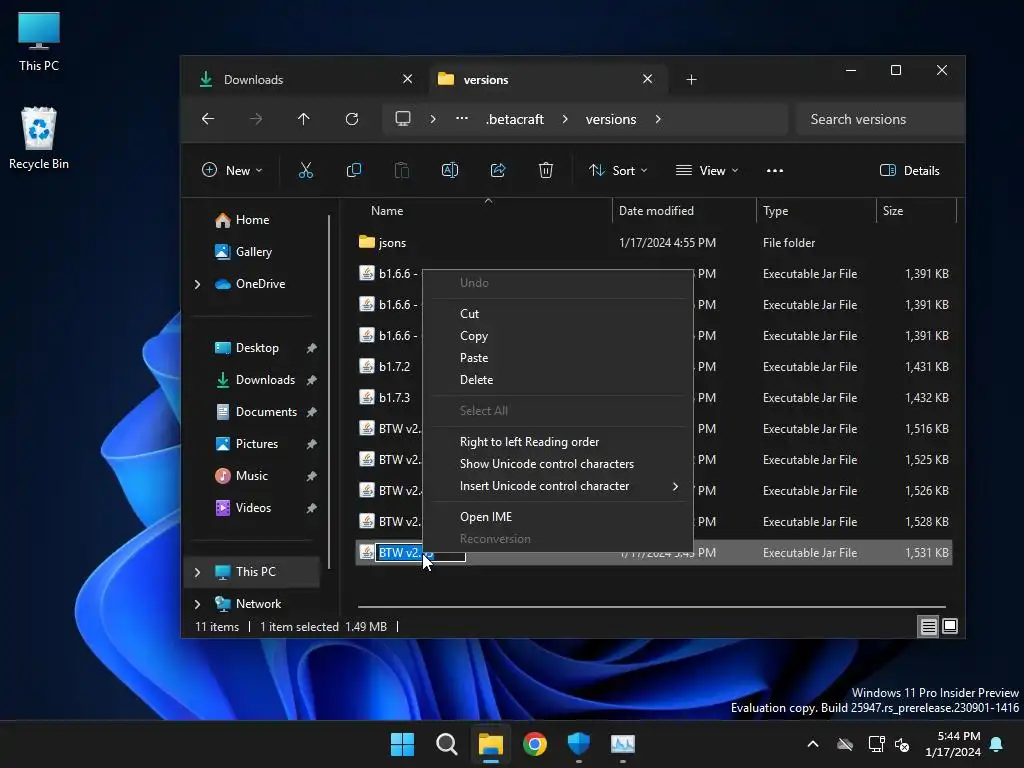Go up one folder level
Viewport: 1024px width, 768px height.
point(304,119)
